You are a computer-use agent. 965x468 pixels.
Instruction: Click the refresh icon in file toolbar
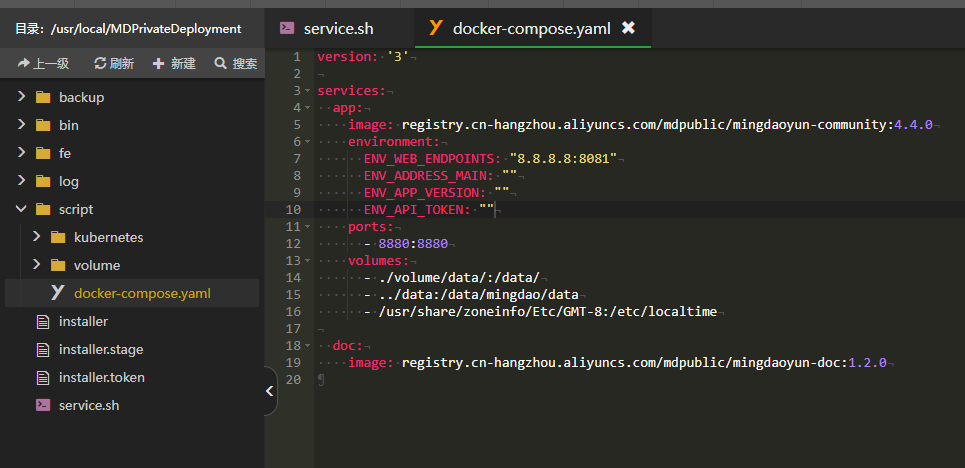(x=100, y=63)
